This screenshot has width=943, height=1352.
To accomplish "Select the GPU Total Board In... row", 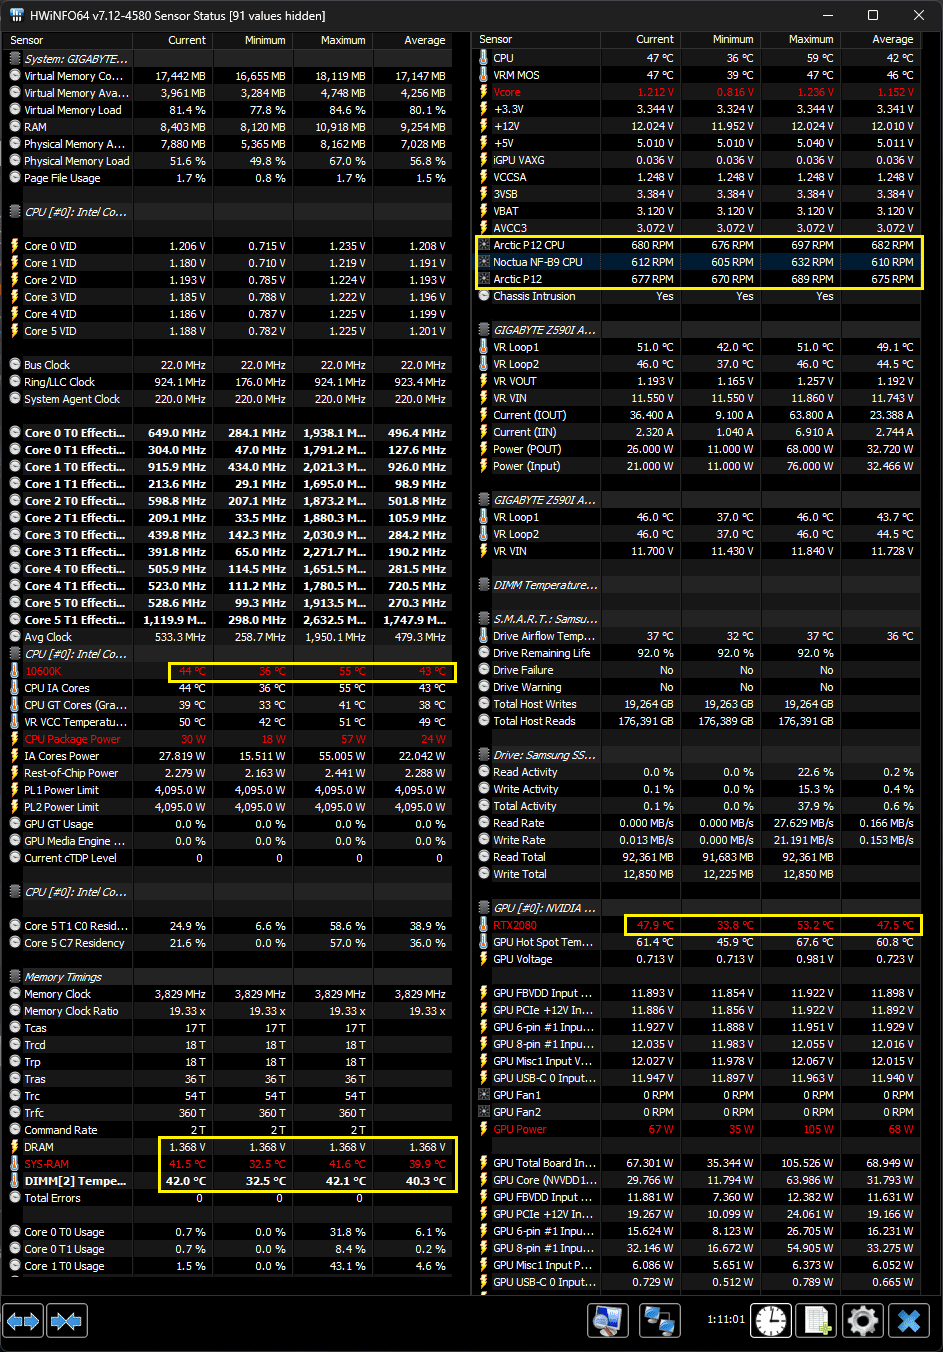I will point(697,1163).
